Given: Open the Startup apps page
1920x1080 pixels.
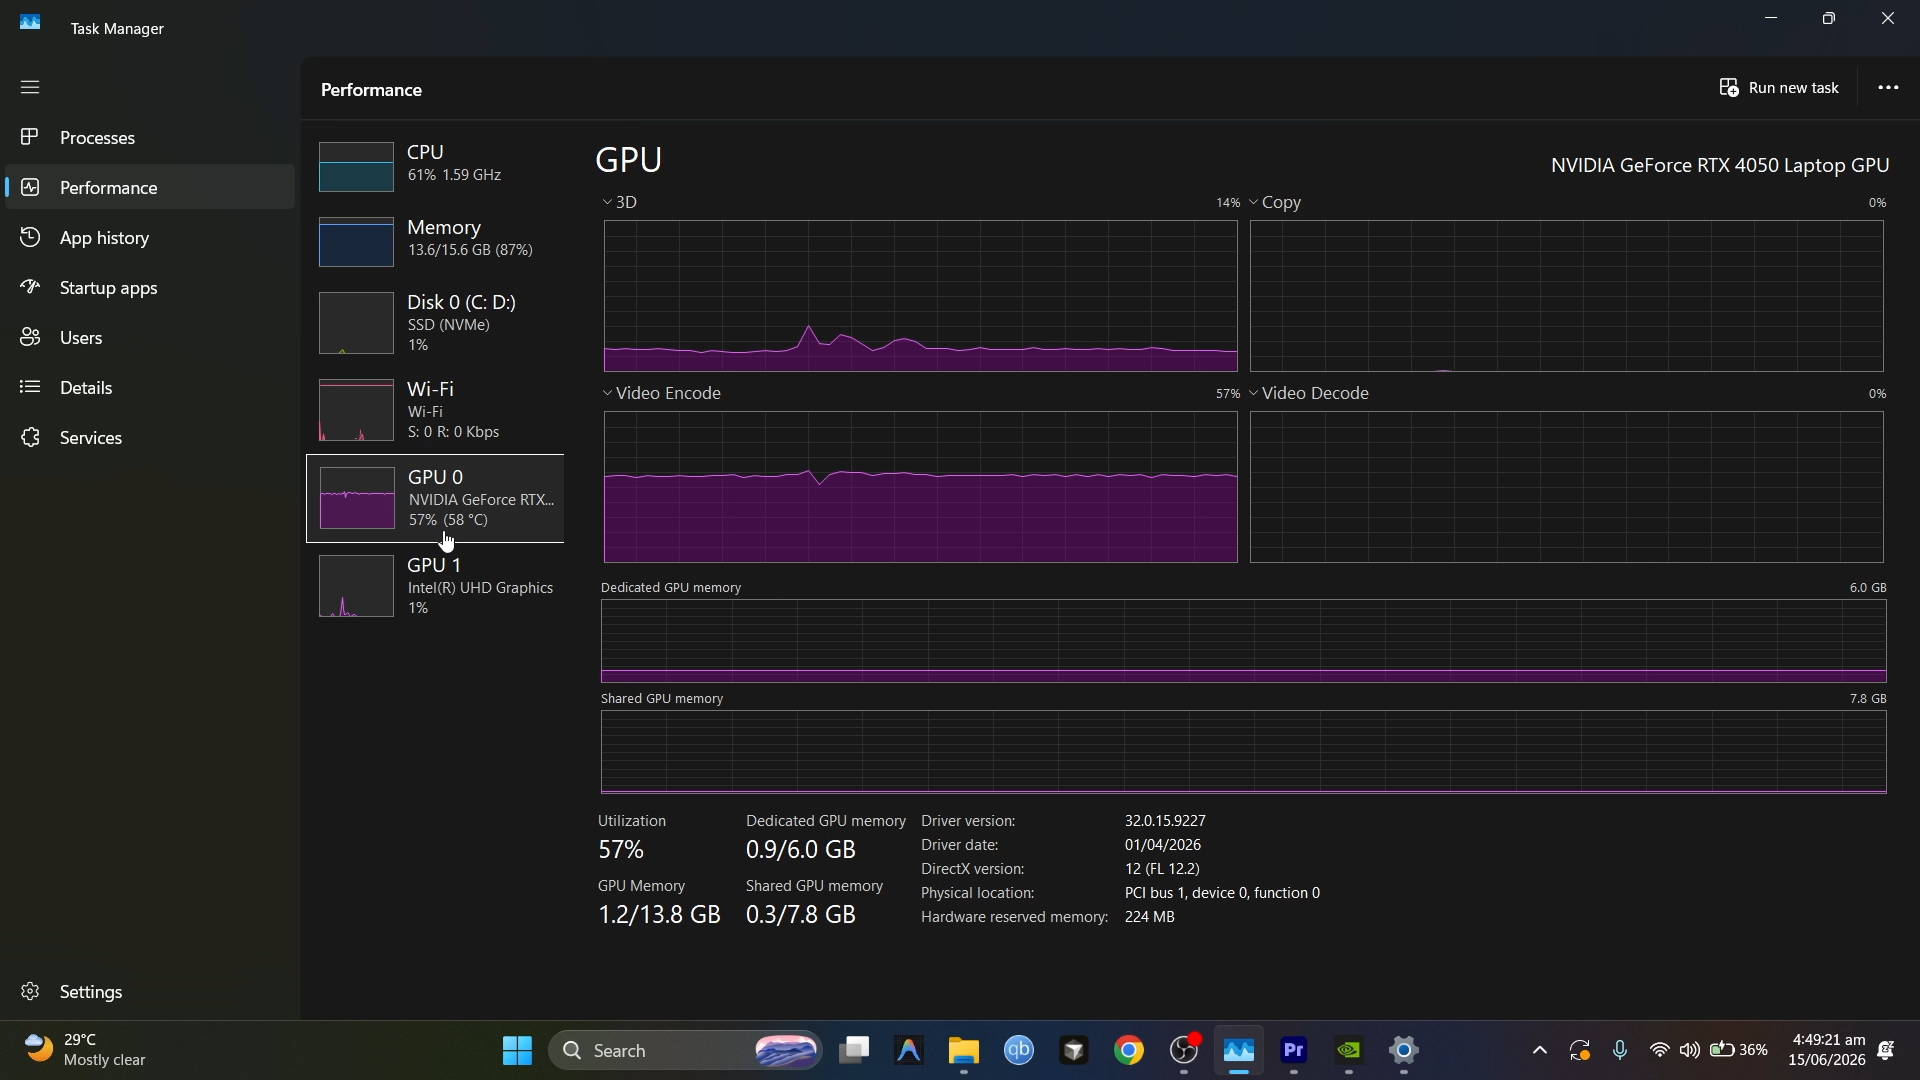Looking at the screenshot, I should (x=150, y=287).
